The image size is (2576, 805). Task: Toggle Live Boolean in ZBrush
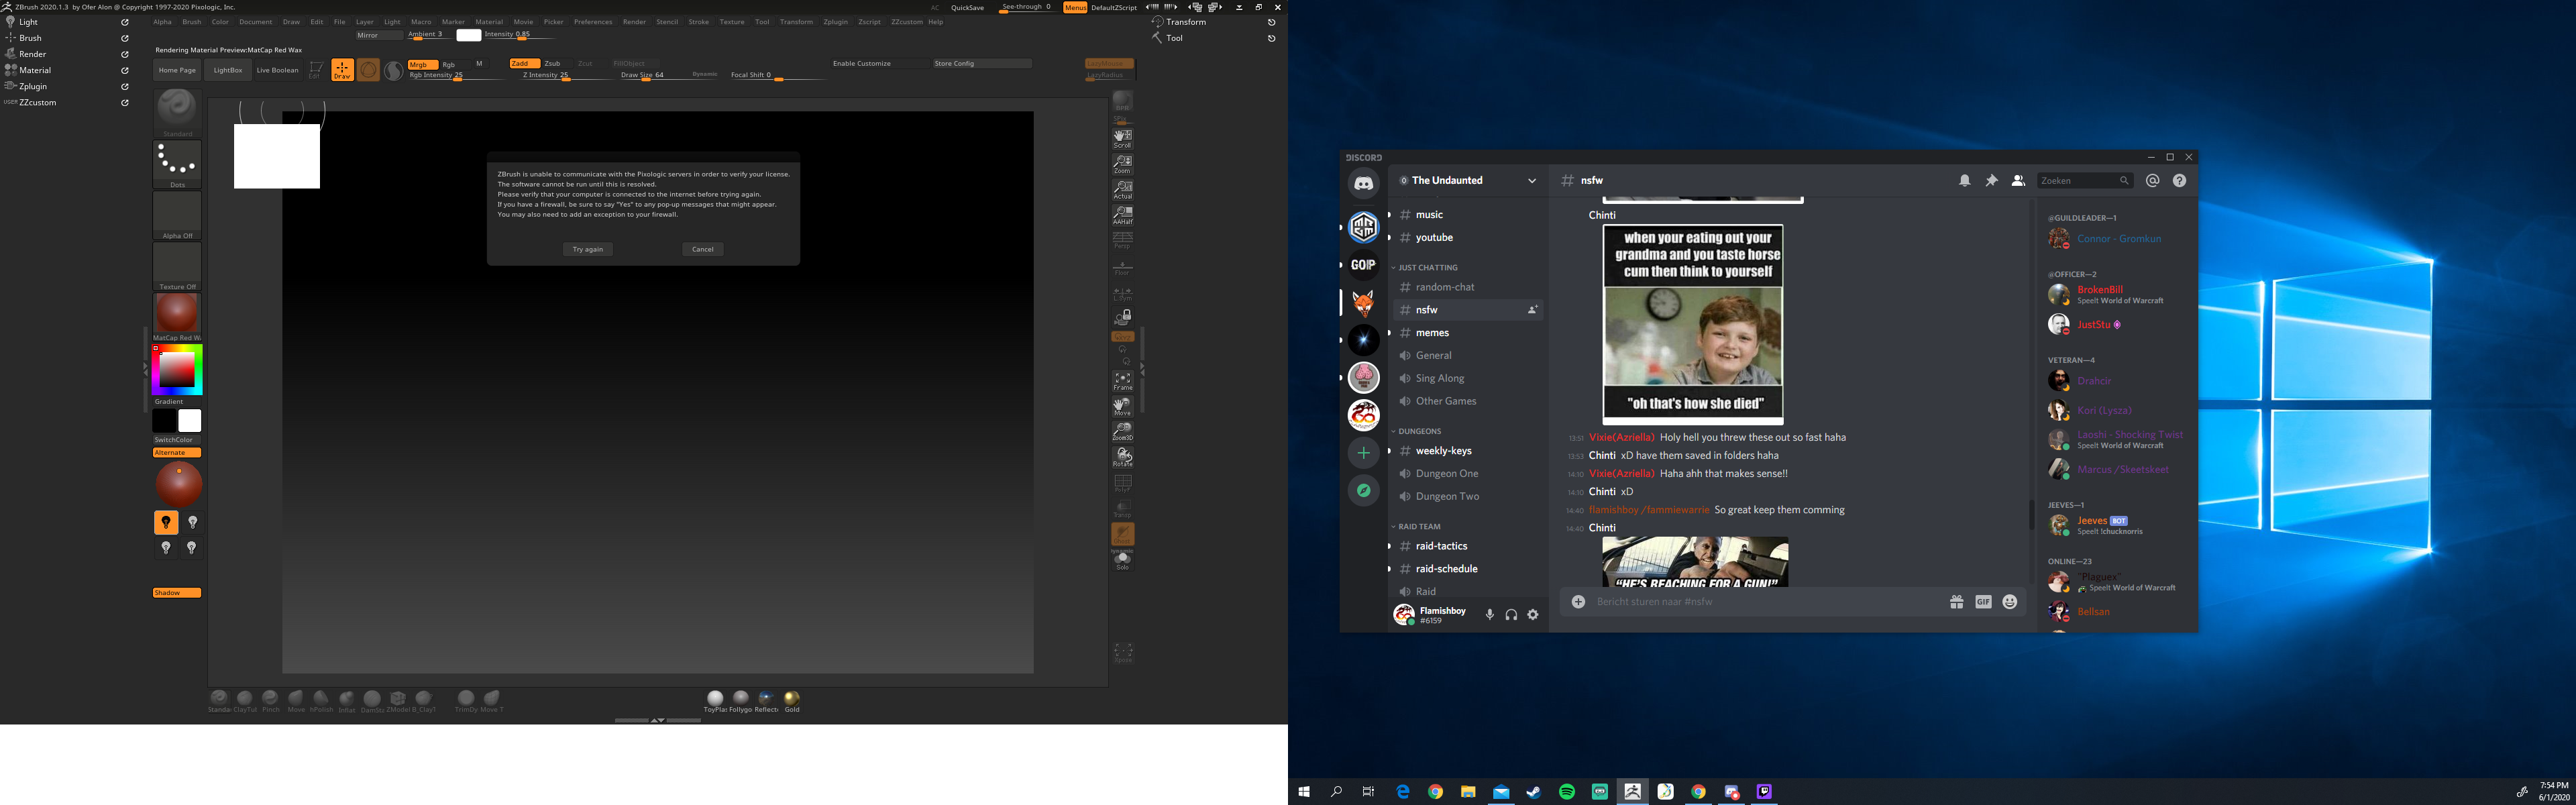[x=277, y=70]
